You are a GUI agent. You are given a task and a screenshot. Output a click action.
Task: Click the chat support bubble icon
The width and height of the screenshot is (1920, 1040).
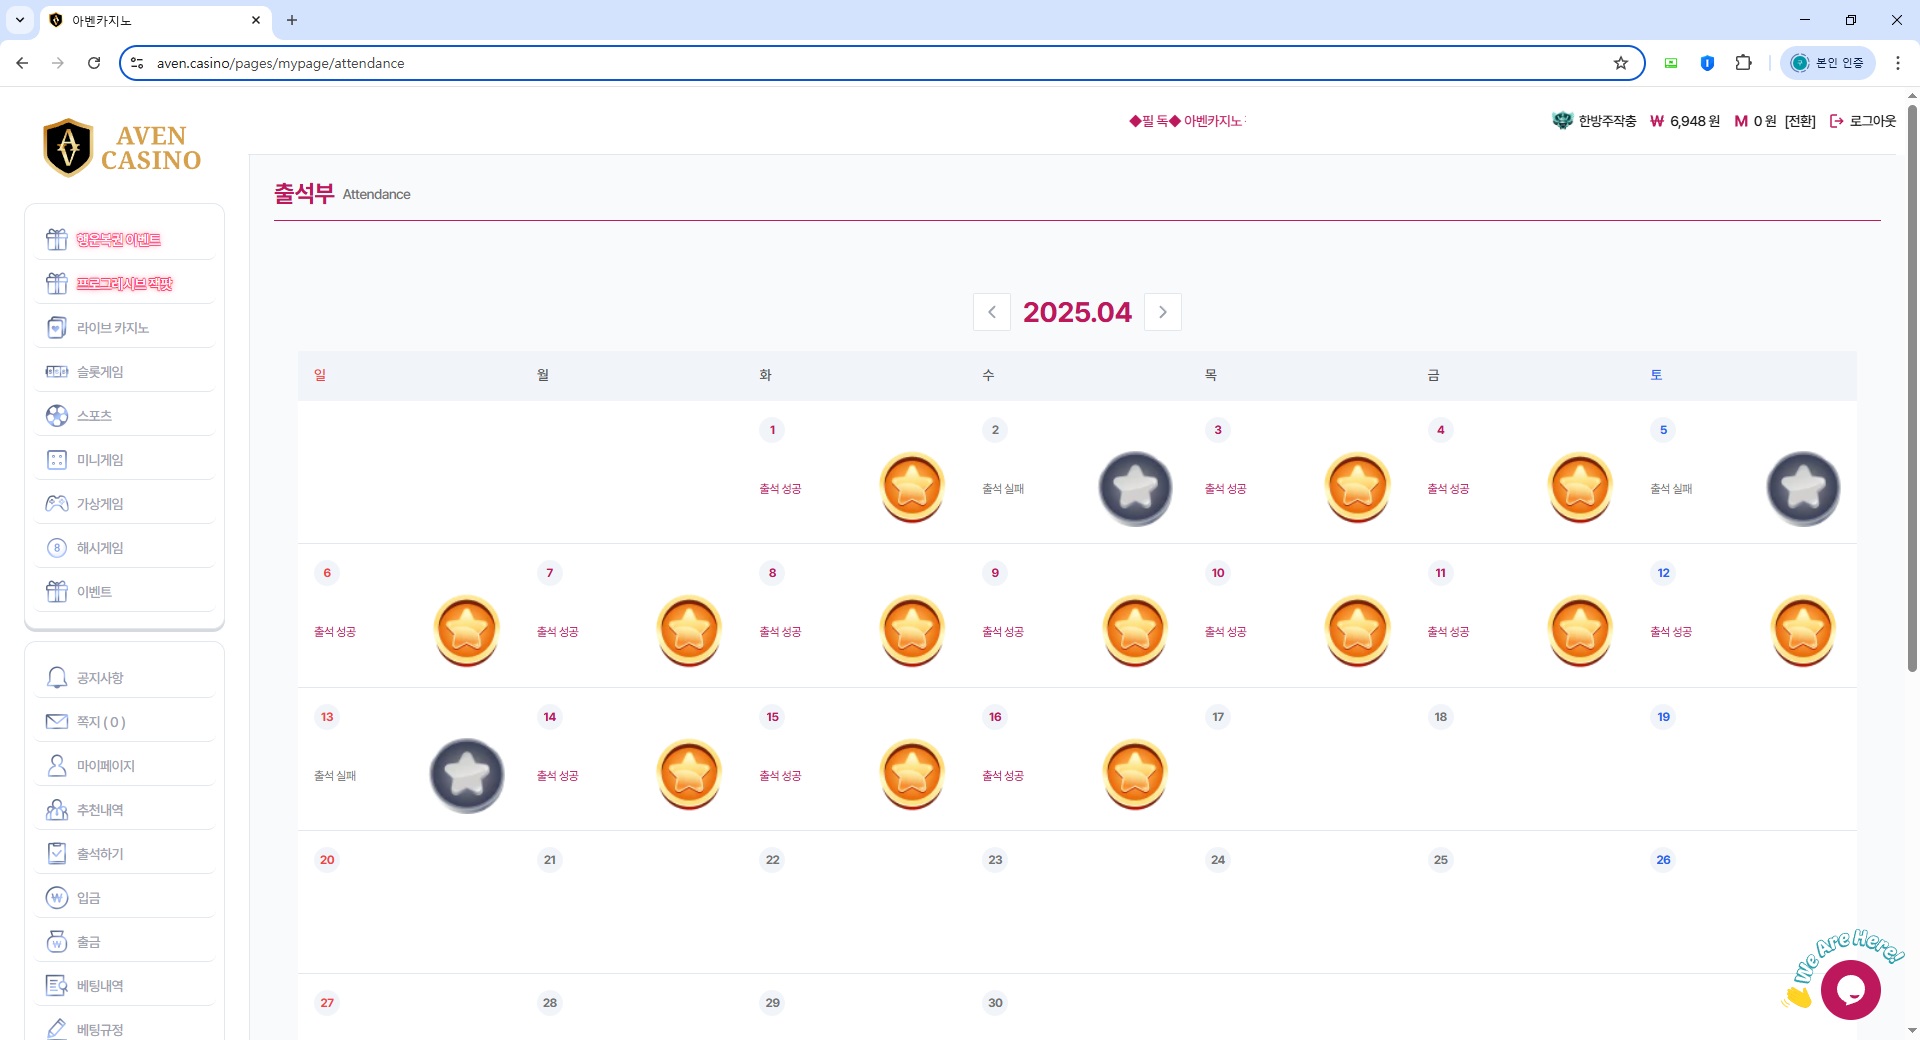click(x=1850, y=989)
